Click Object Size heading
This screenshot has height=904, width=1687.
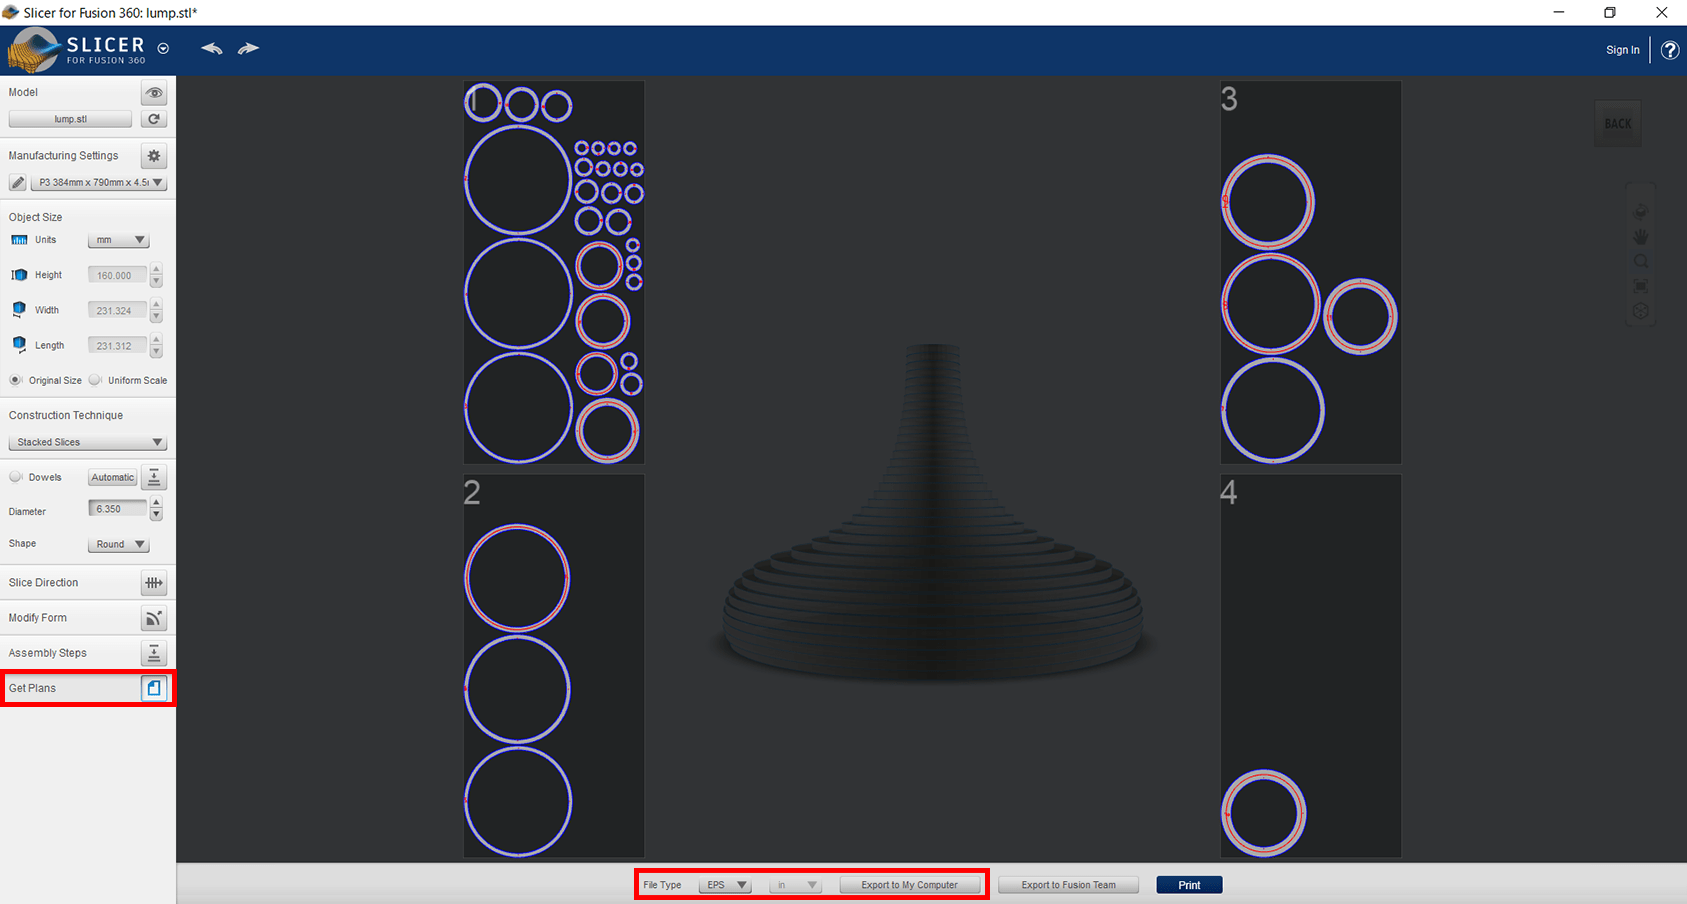pyautogui.click(x=35, y=217)
